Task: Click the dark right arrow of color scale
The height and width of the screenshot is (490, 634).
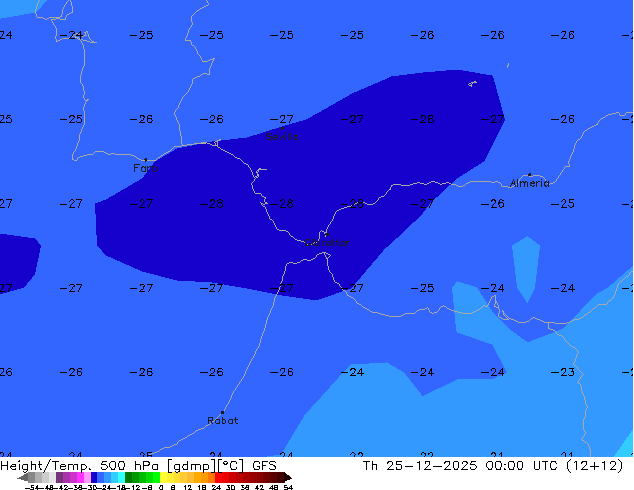Action: point(288,477)
